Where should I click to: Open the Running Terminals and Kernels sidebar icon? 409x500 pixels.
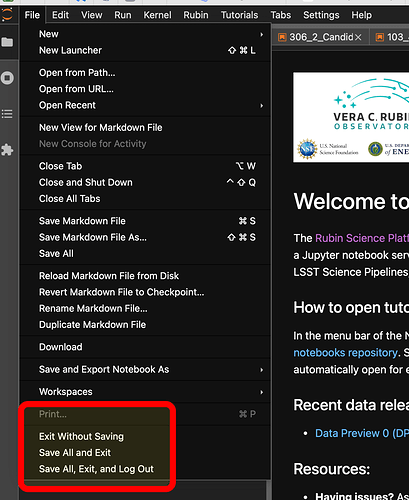[x=7, y=78]
